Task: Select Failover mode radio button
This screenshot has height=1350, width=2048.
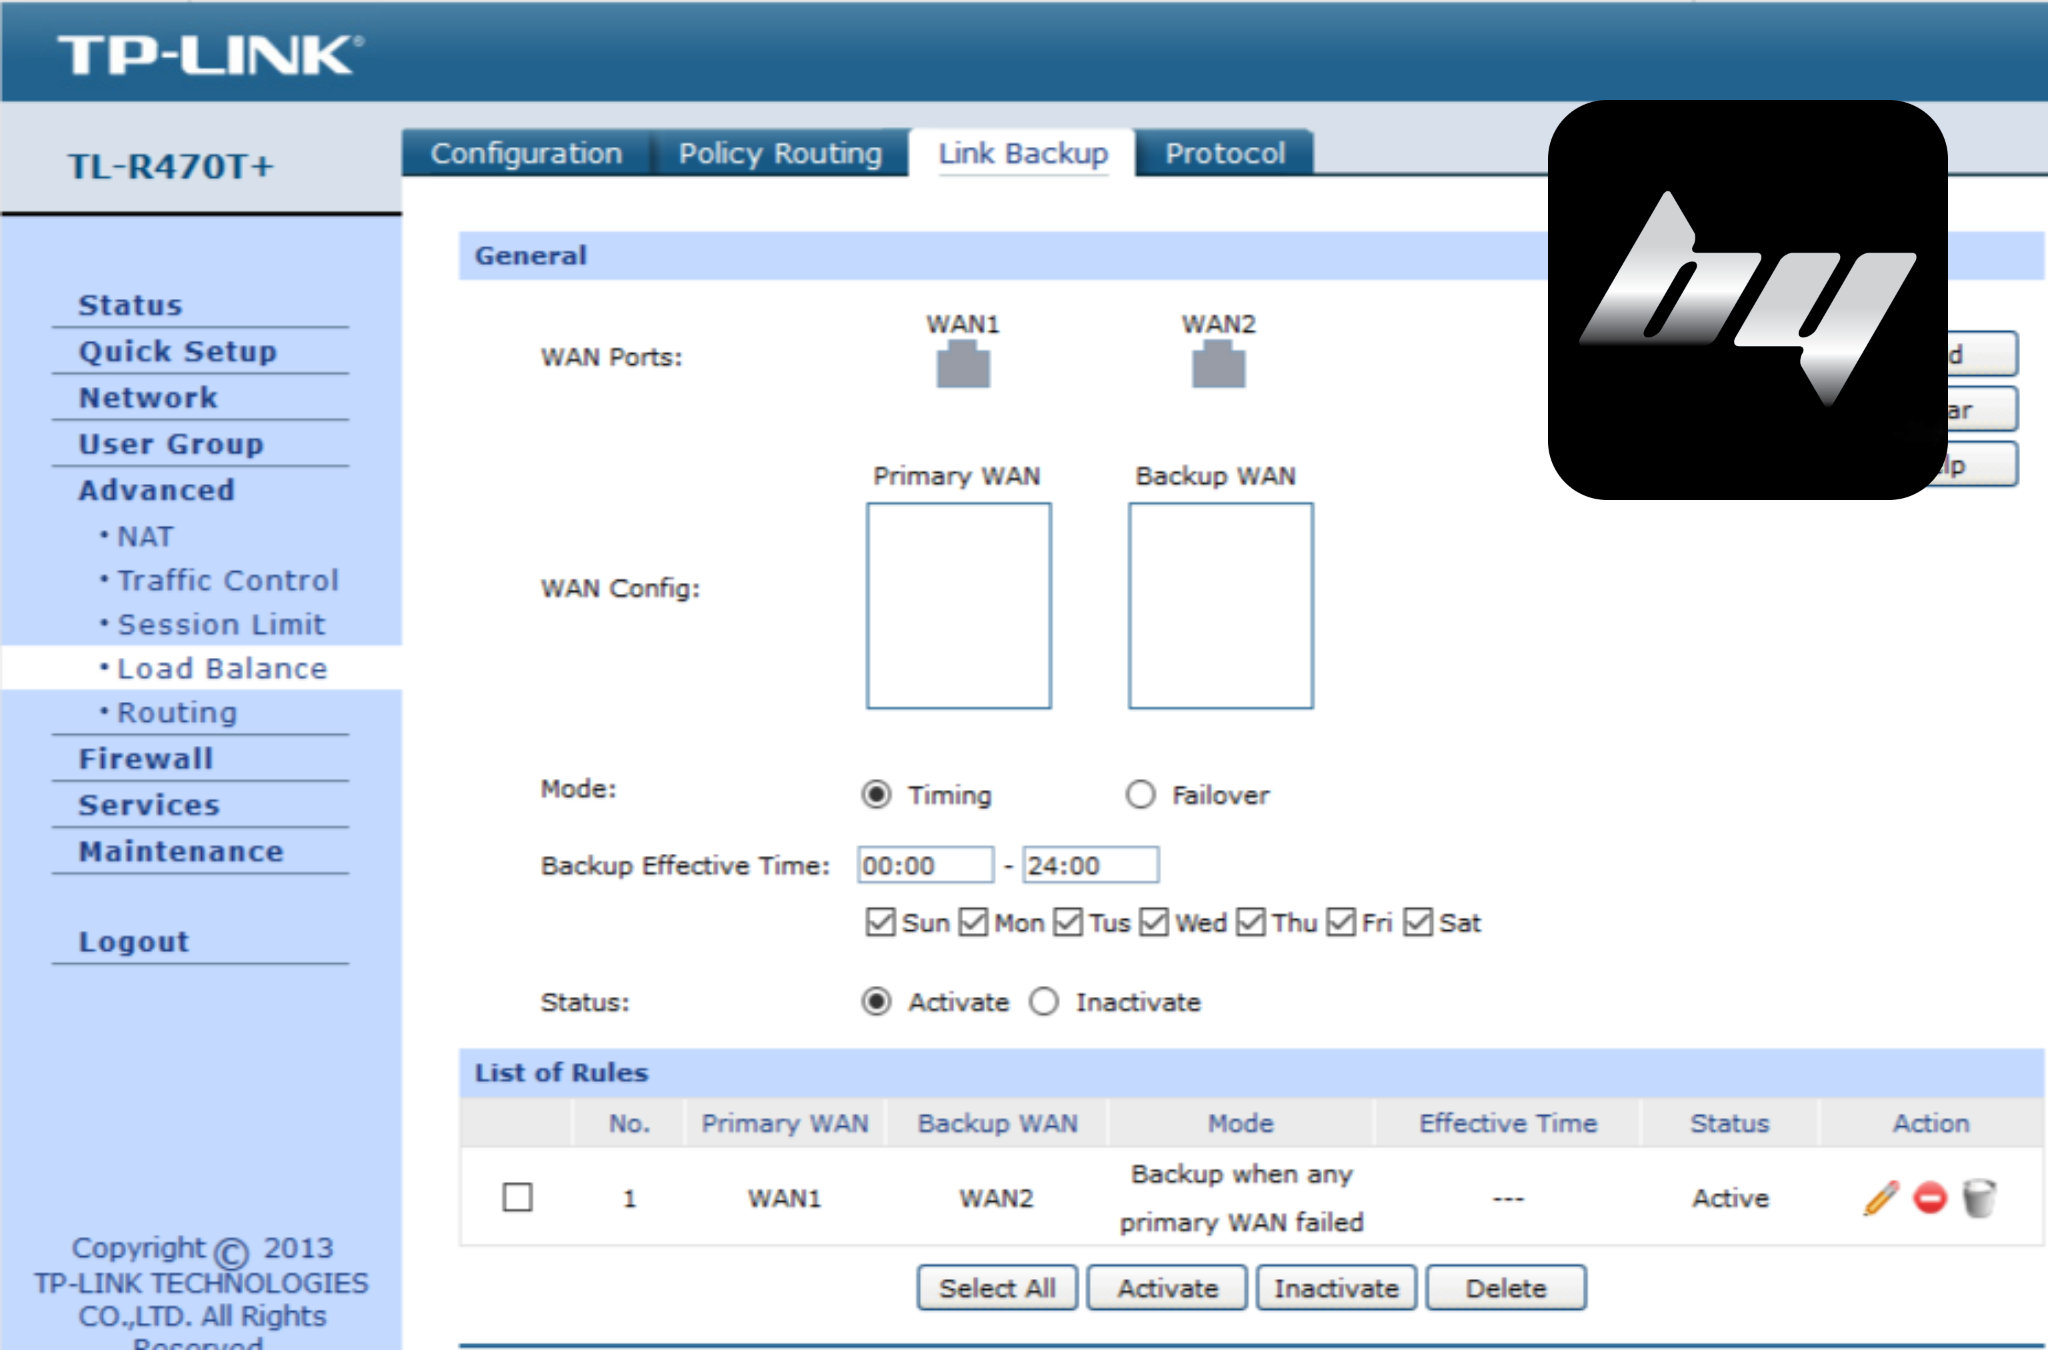Action: coord(1140,795)
